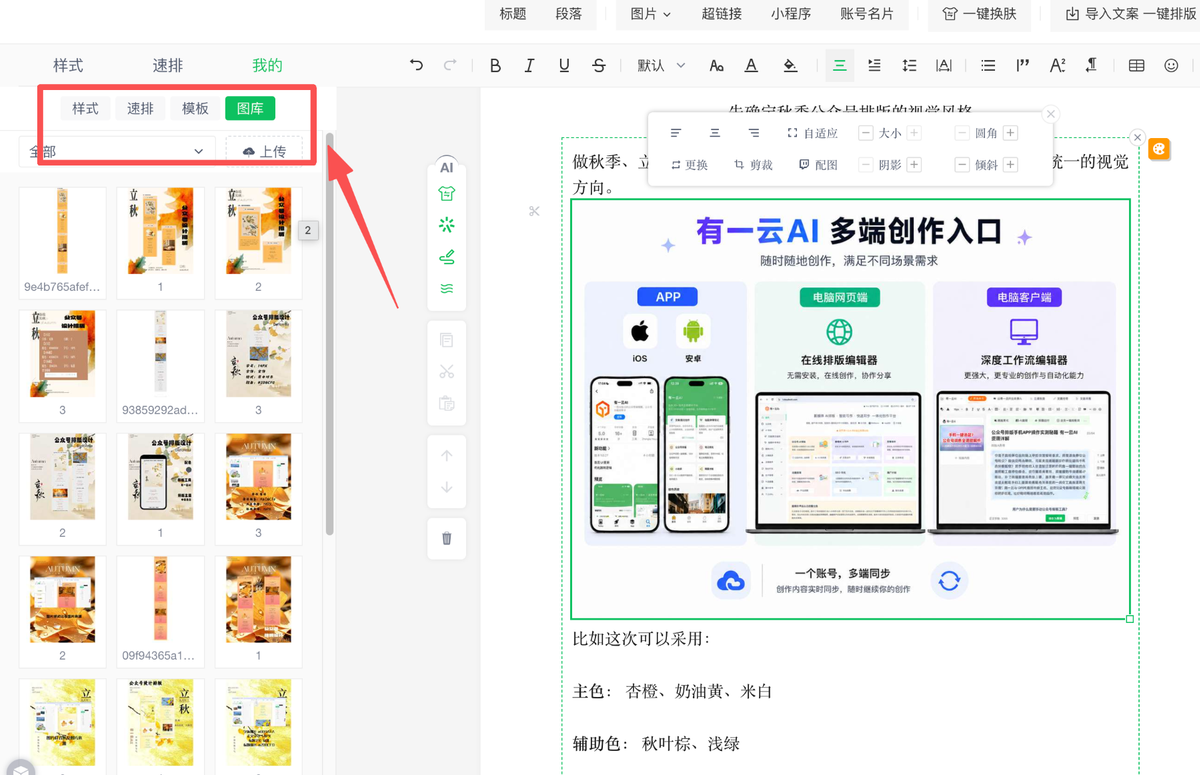
Task: Move the block up with the up arrow
Action: (x=447, y=456)
